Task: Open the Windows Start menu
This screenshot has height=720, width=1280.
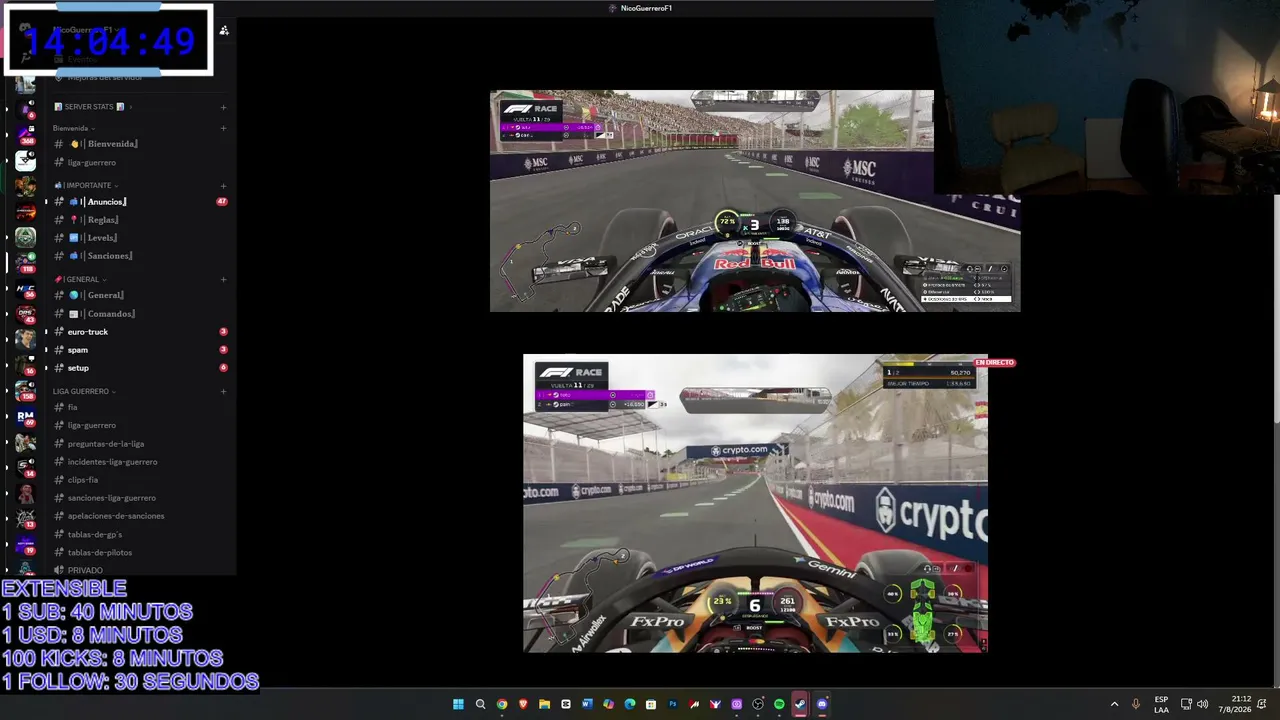Action: pos(458,704)
